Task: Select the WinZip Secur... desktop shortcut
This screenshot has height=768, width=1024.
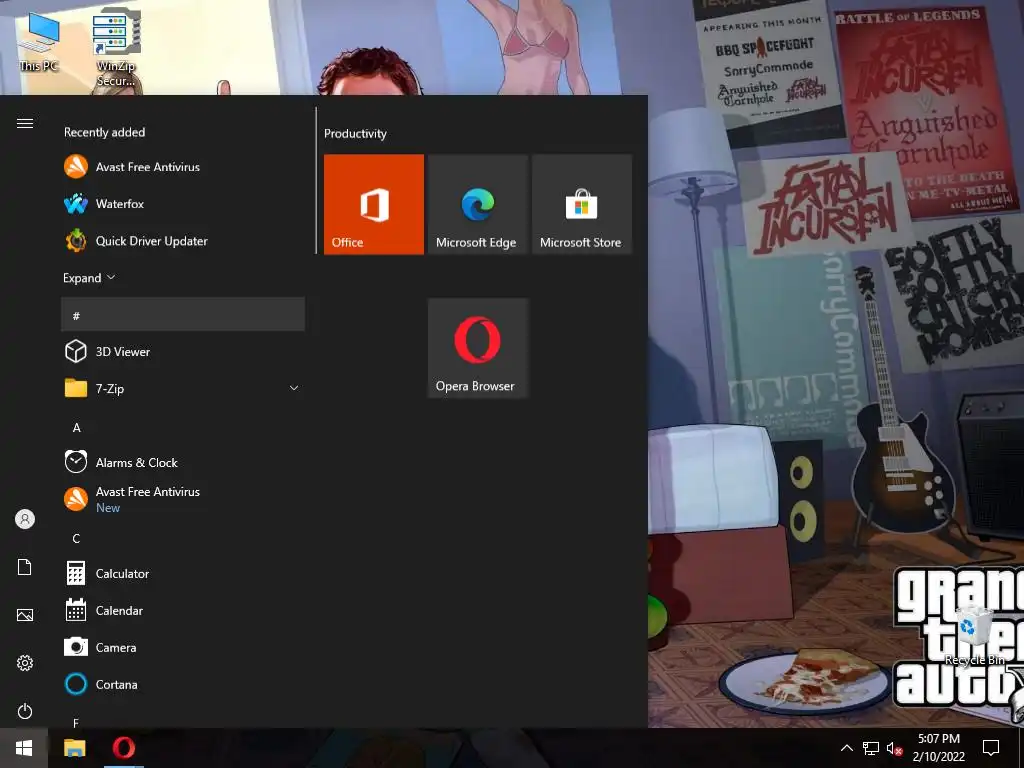Action: (116, 48)
